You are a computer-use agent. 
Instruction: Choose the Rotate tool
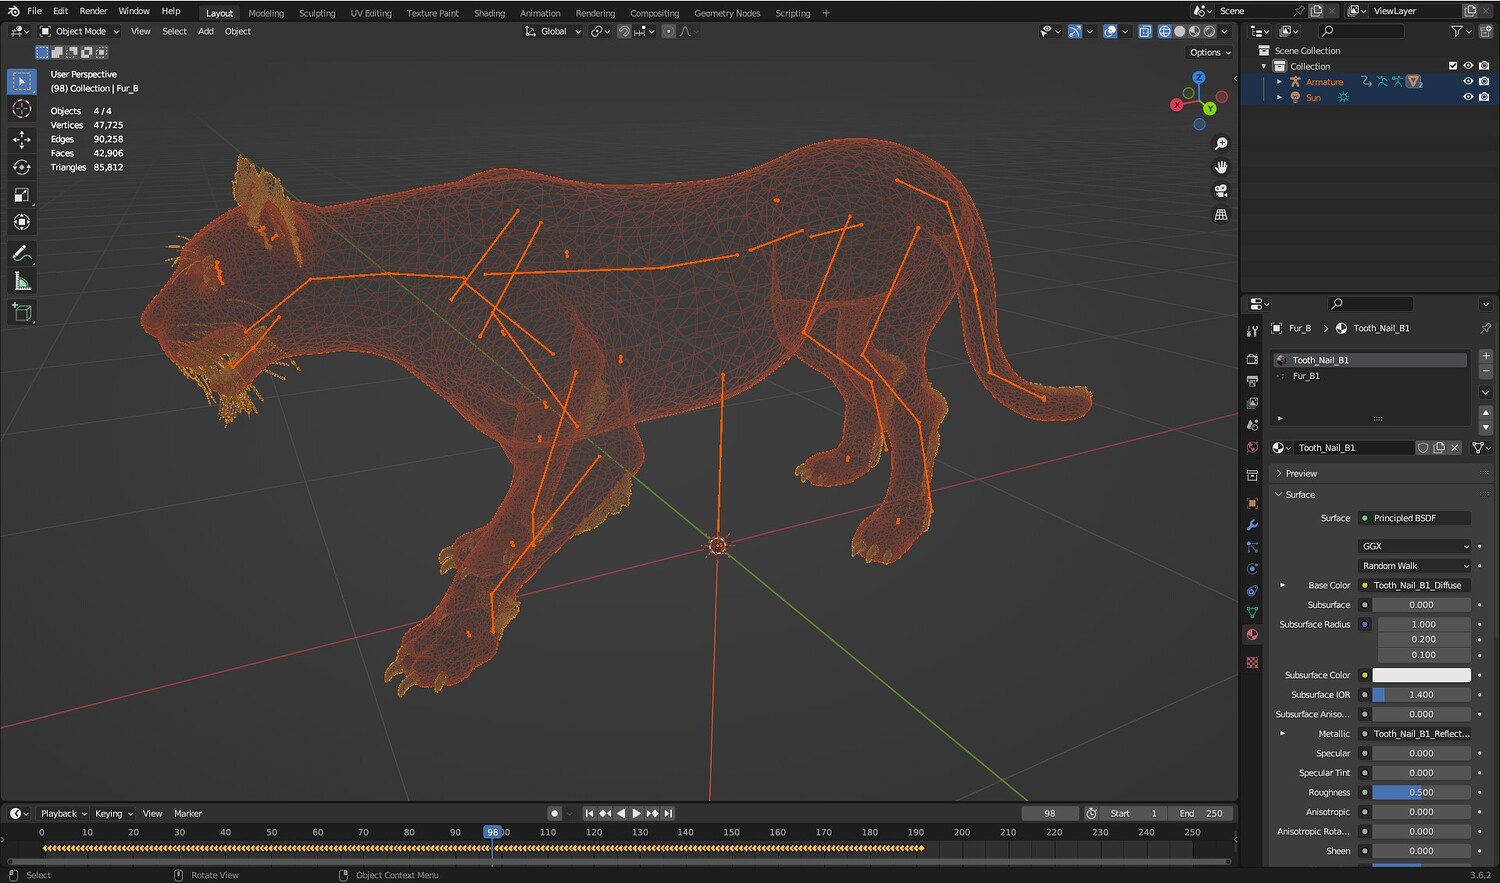point(22,167)
